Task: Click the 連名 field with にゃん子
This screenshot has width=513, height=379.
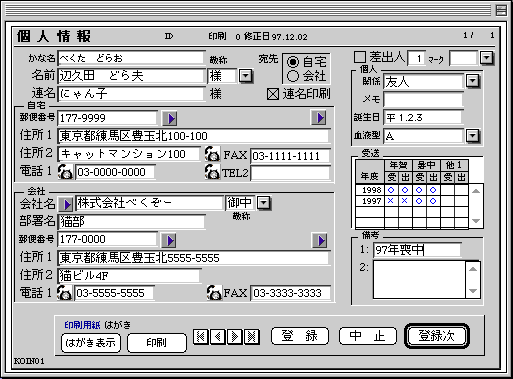Action: [x=131, y=94]
